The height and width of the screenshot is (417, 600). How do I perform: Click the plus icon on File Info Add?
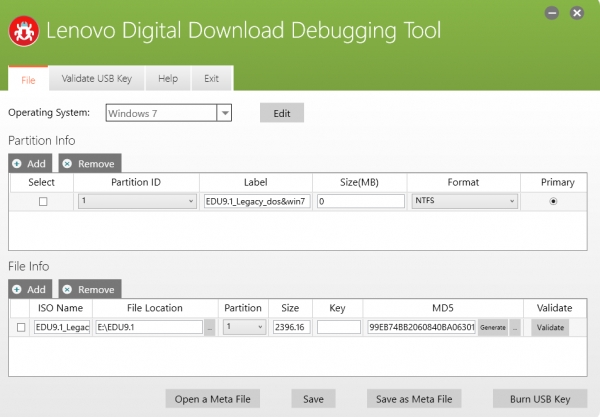click(16, 290)
